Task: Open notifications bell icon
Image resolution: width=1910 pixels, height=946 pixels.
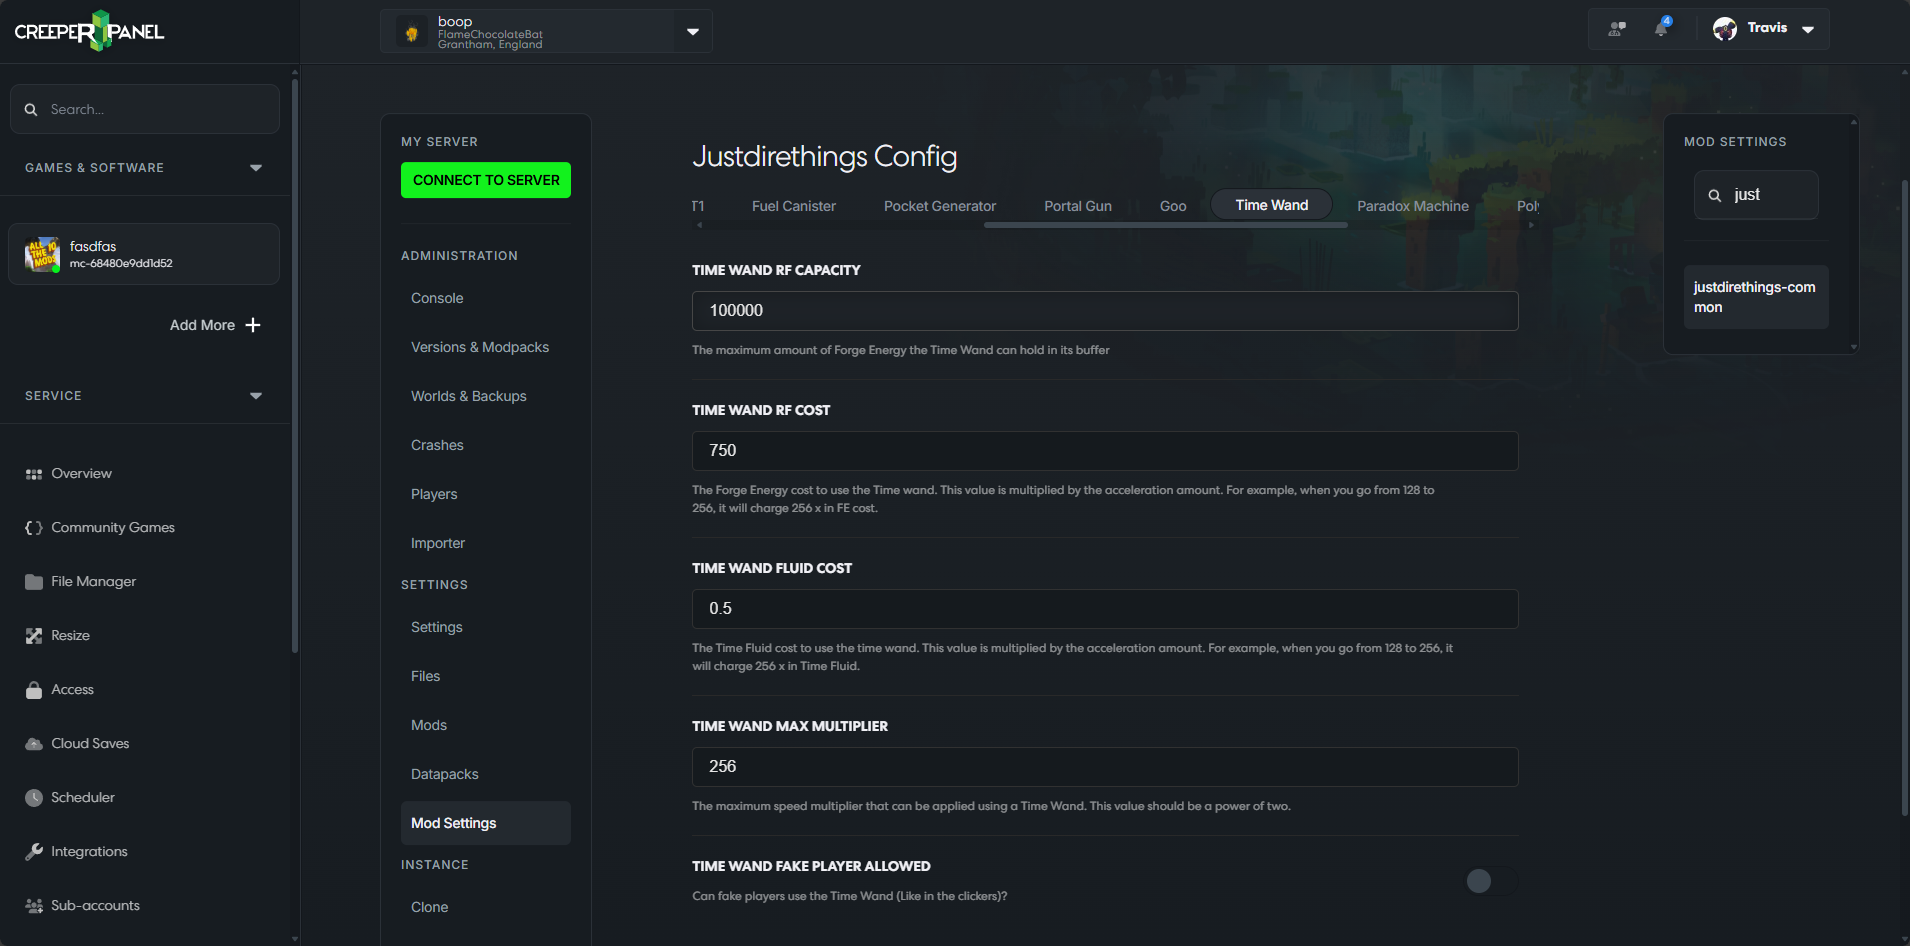Action: 1661,28
